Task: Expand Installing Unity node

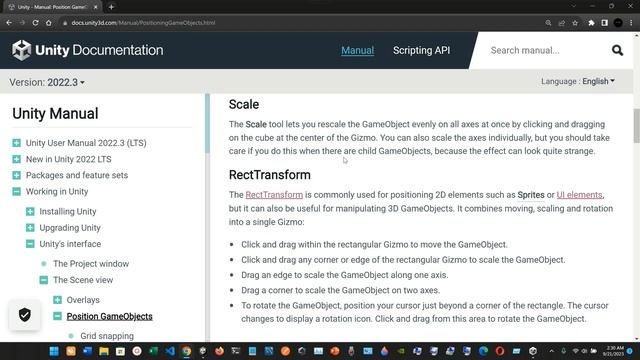Action: coord(30,211)
